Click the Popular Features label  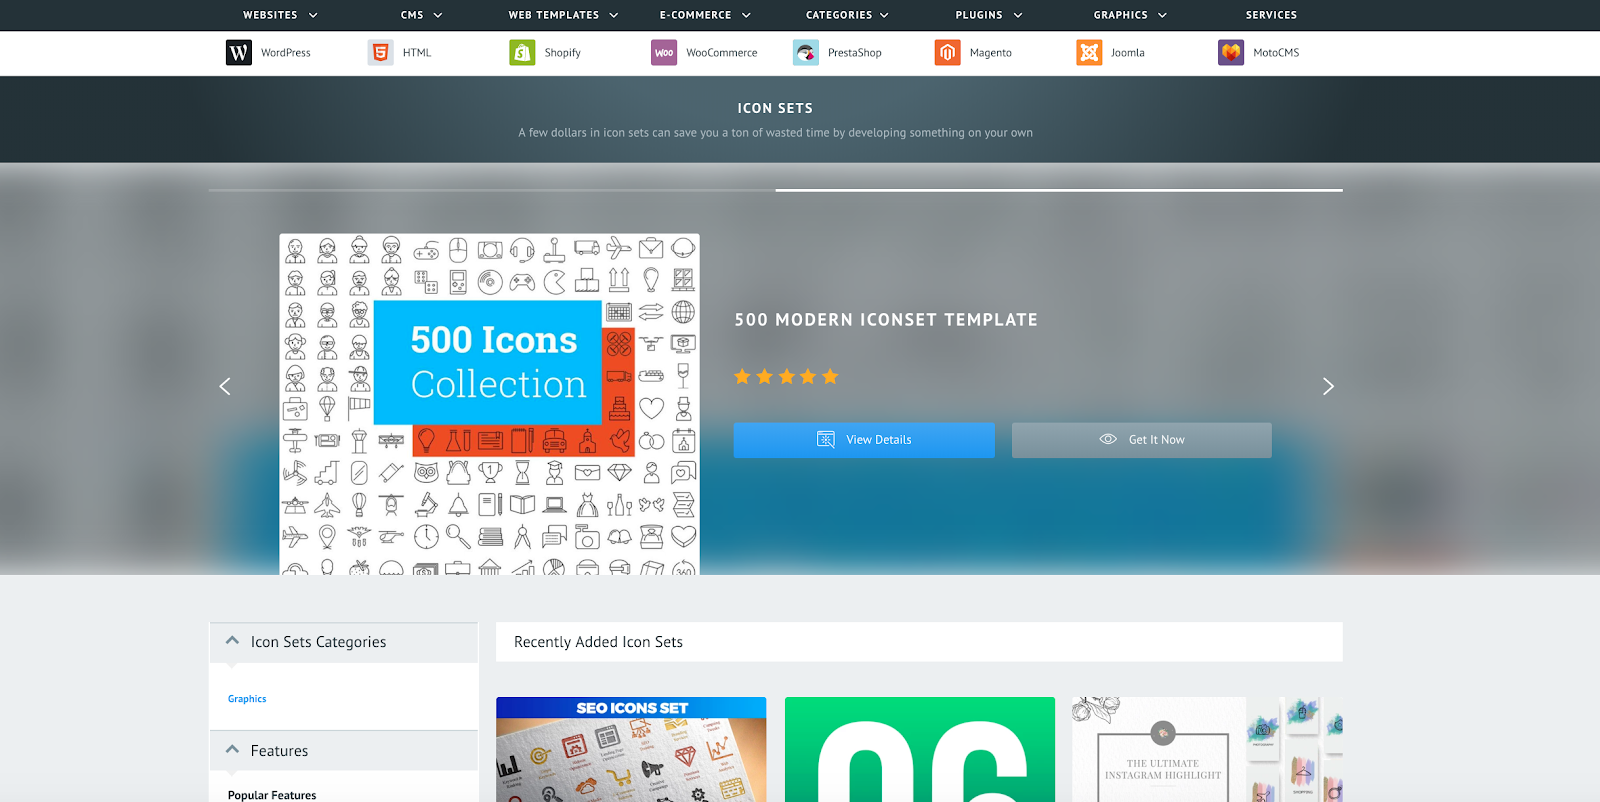click(x=272, y=795)
